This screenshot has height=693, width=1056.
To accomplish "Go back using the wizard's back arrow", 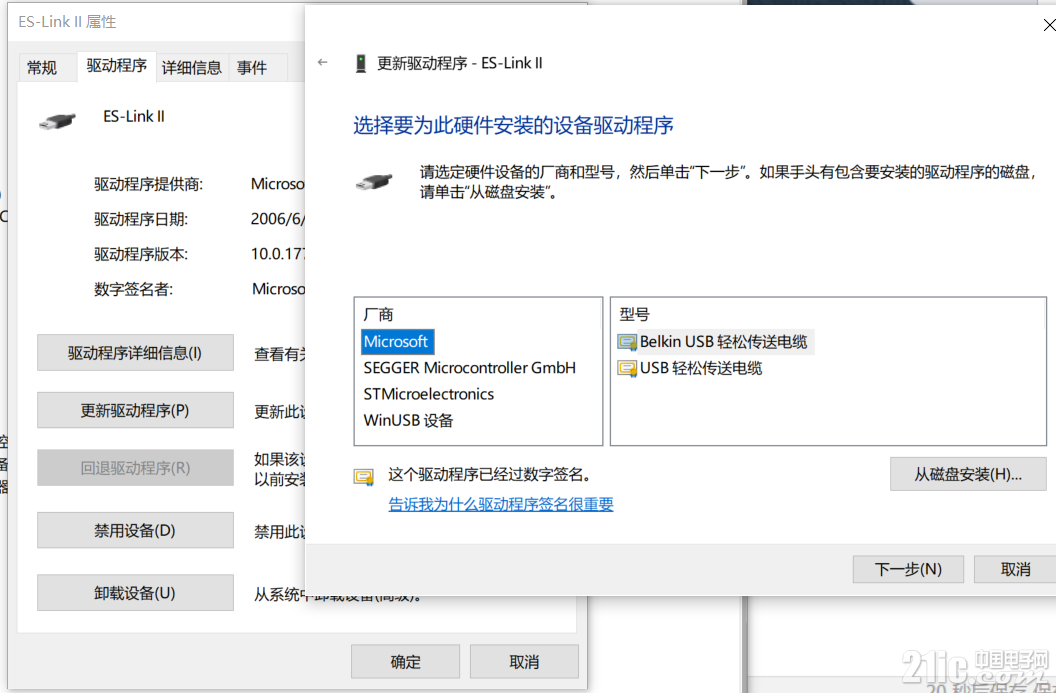I will (323, 63).
